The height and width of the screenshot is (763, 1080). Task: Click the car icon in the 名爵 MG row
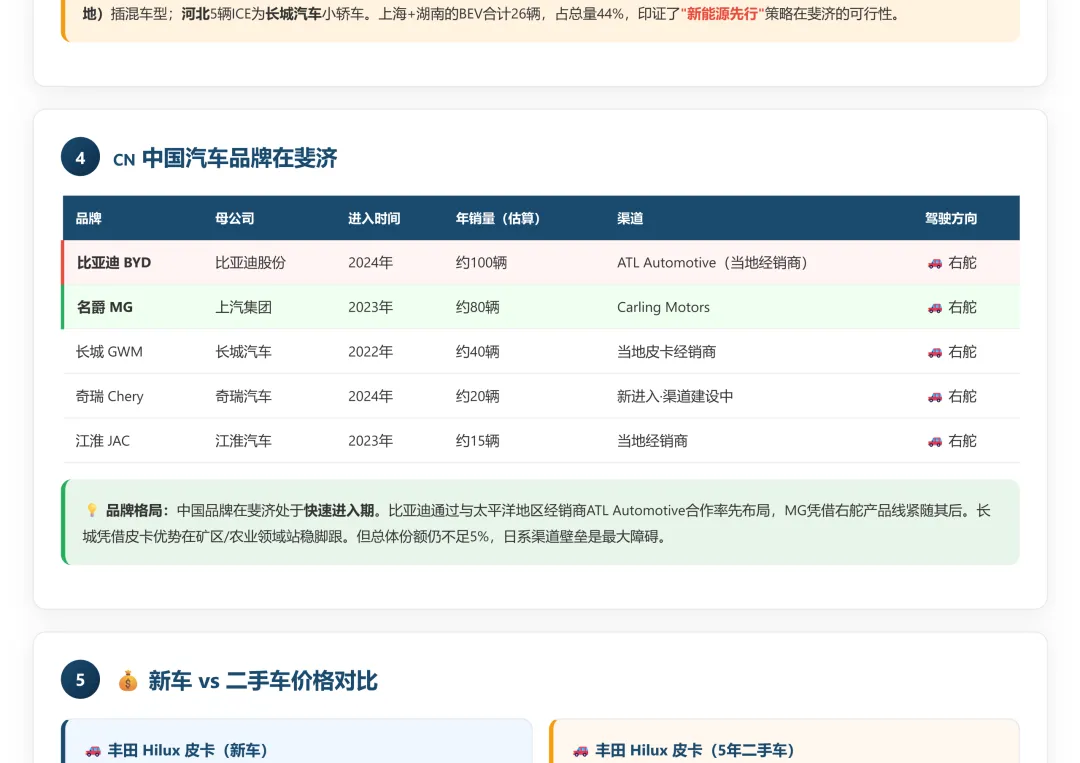pos(935,308)
